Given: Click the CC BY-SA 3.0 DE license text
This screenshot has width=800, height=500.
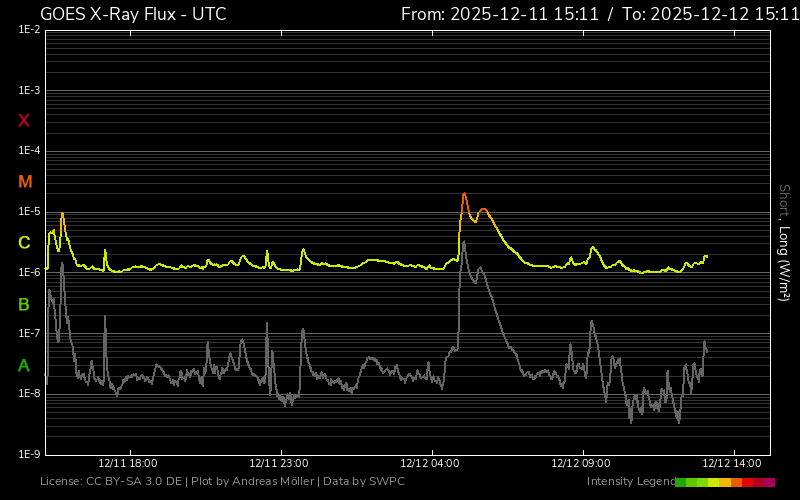Looking at the screenshot, I should pos(113,482).
